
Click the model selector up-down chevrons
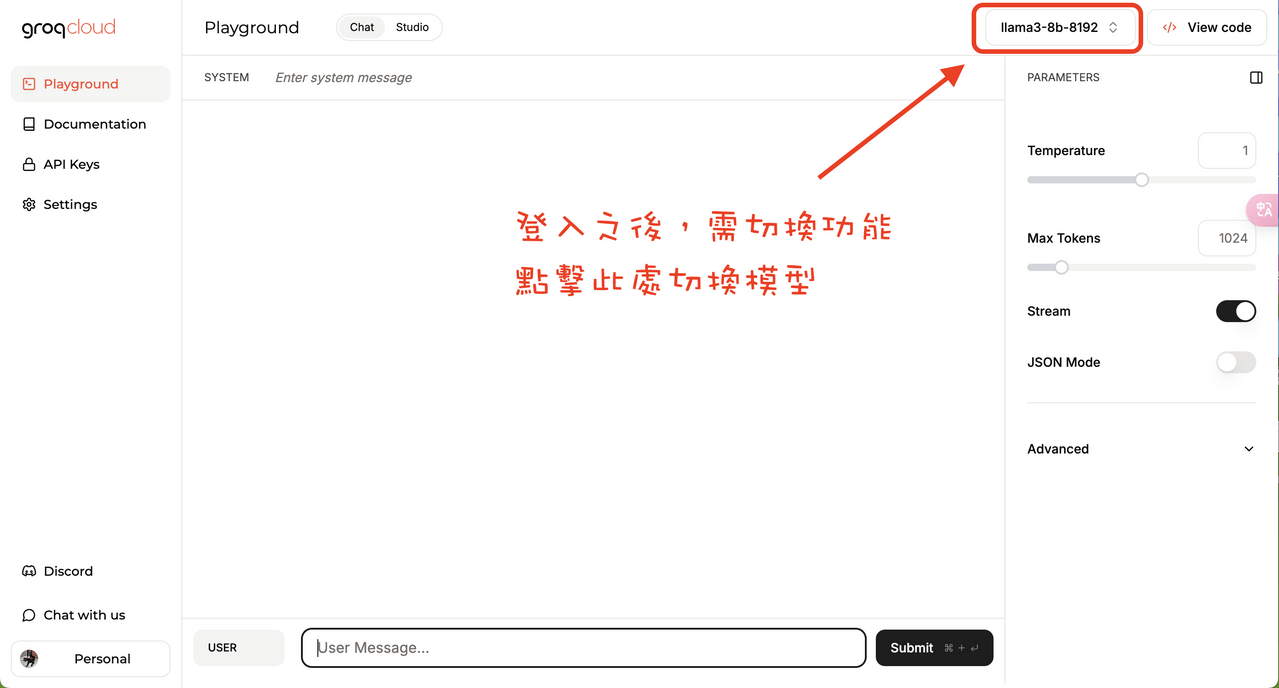pos(1113,28)
